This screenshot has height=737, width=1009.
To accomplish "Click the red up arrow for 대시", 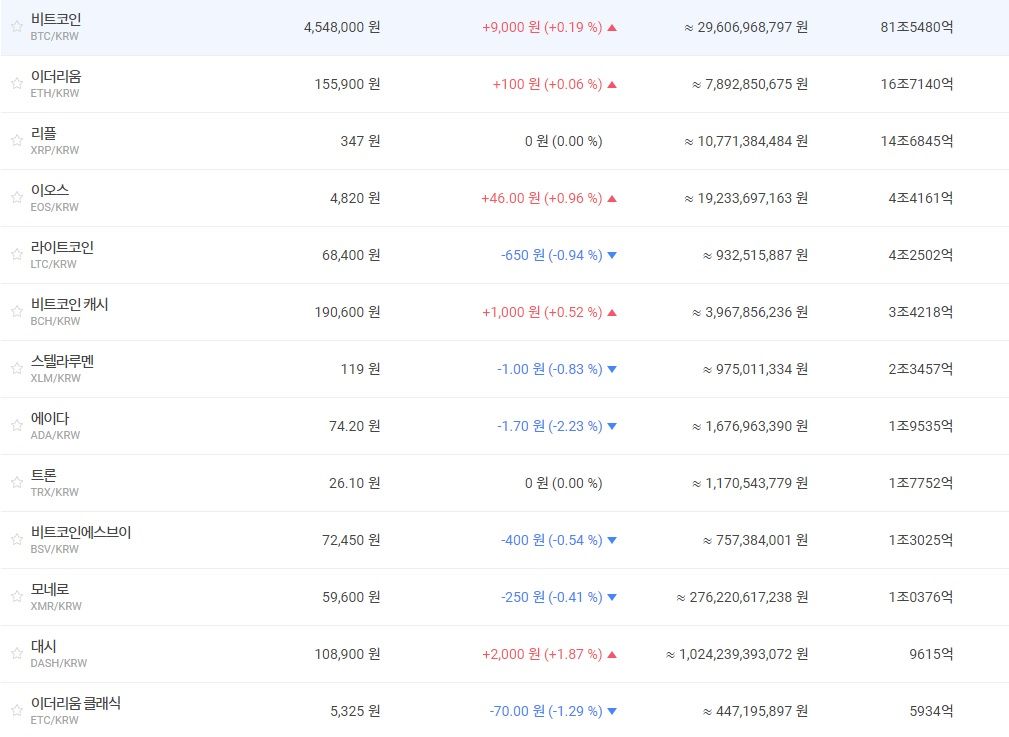I will (x=612, y=654).
